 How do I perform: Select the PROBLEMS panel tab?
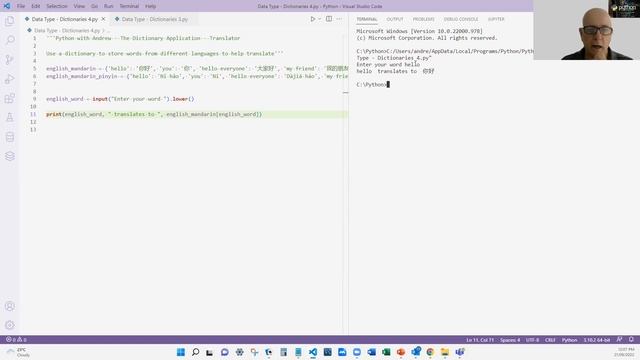(423, 19)
